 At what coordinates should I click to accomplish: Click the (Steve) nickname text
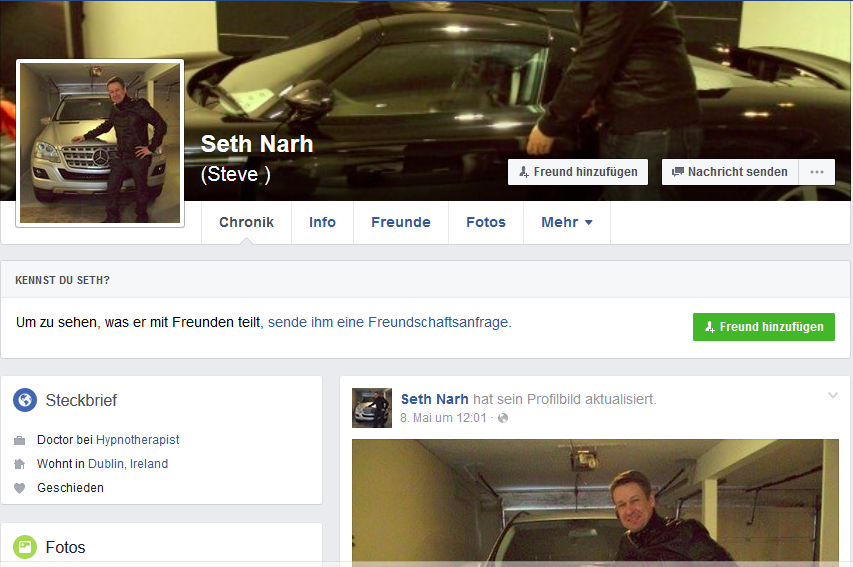pyautogui.click(x=236, y=174)
